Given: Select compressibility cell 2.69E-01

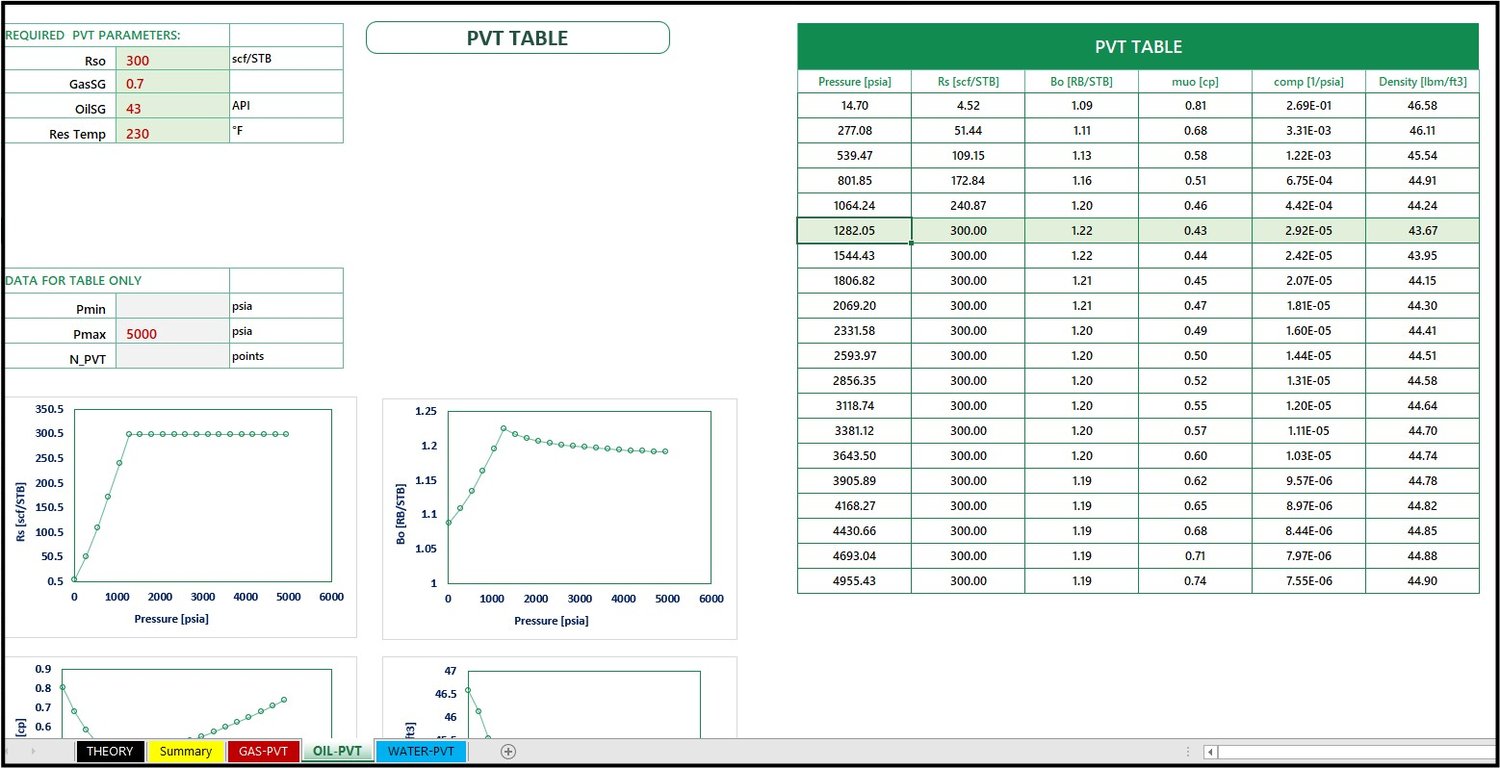Looking at the screenshot, I should point(1308,105).
